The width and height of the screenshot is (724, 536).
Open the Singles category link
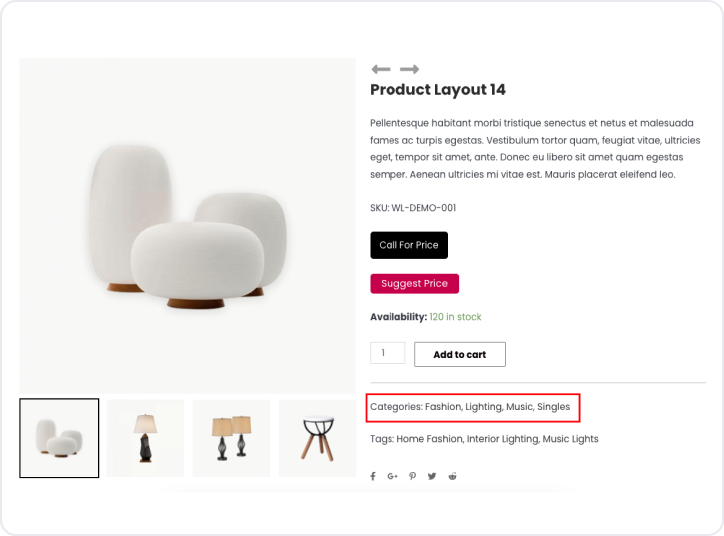click(553, 407)
